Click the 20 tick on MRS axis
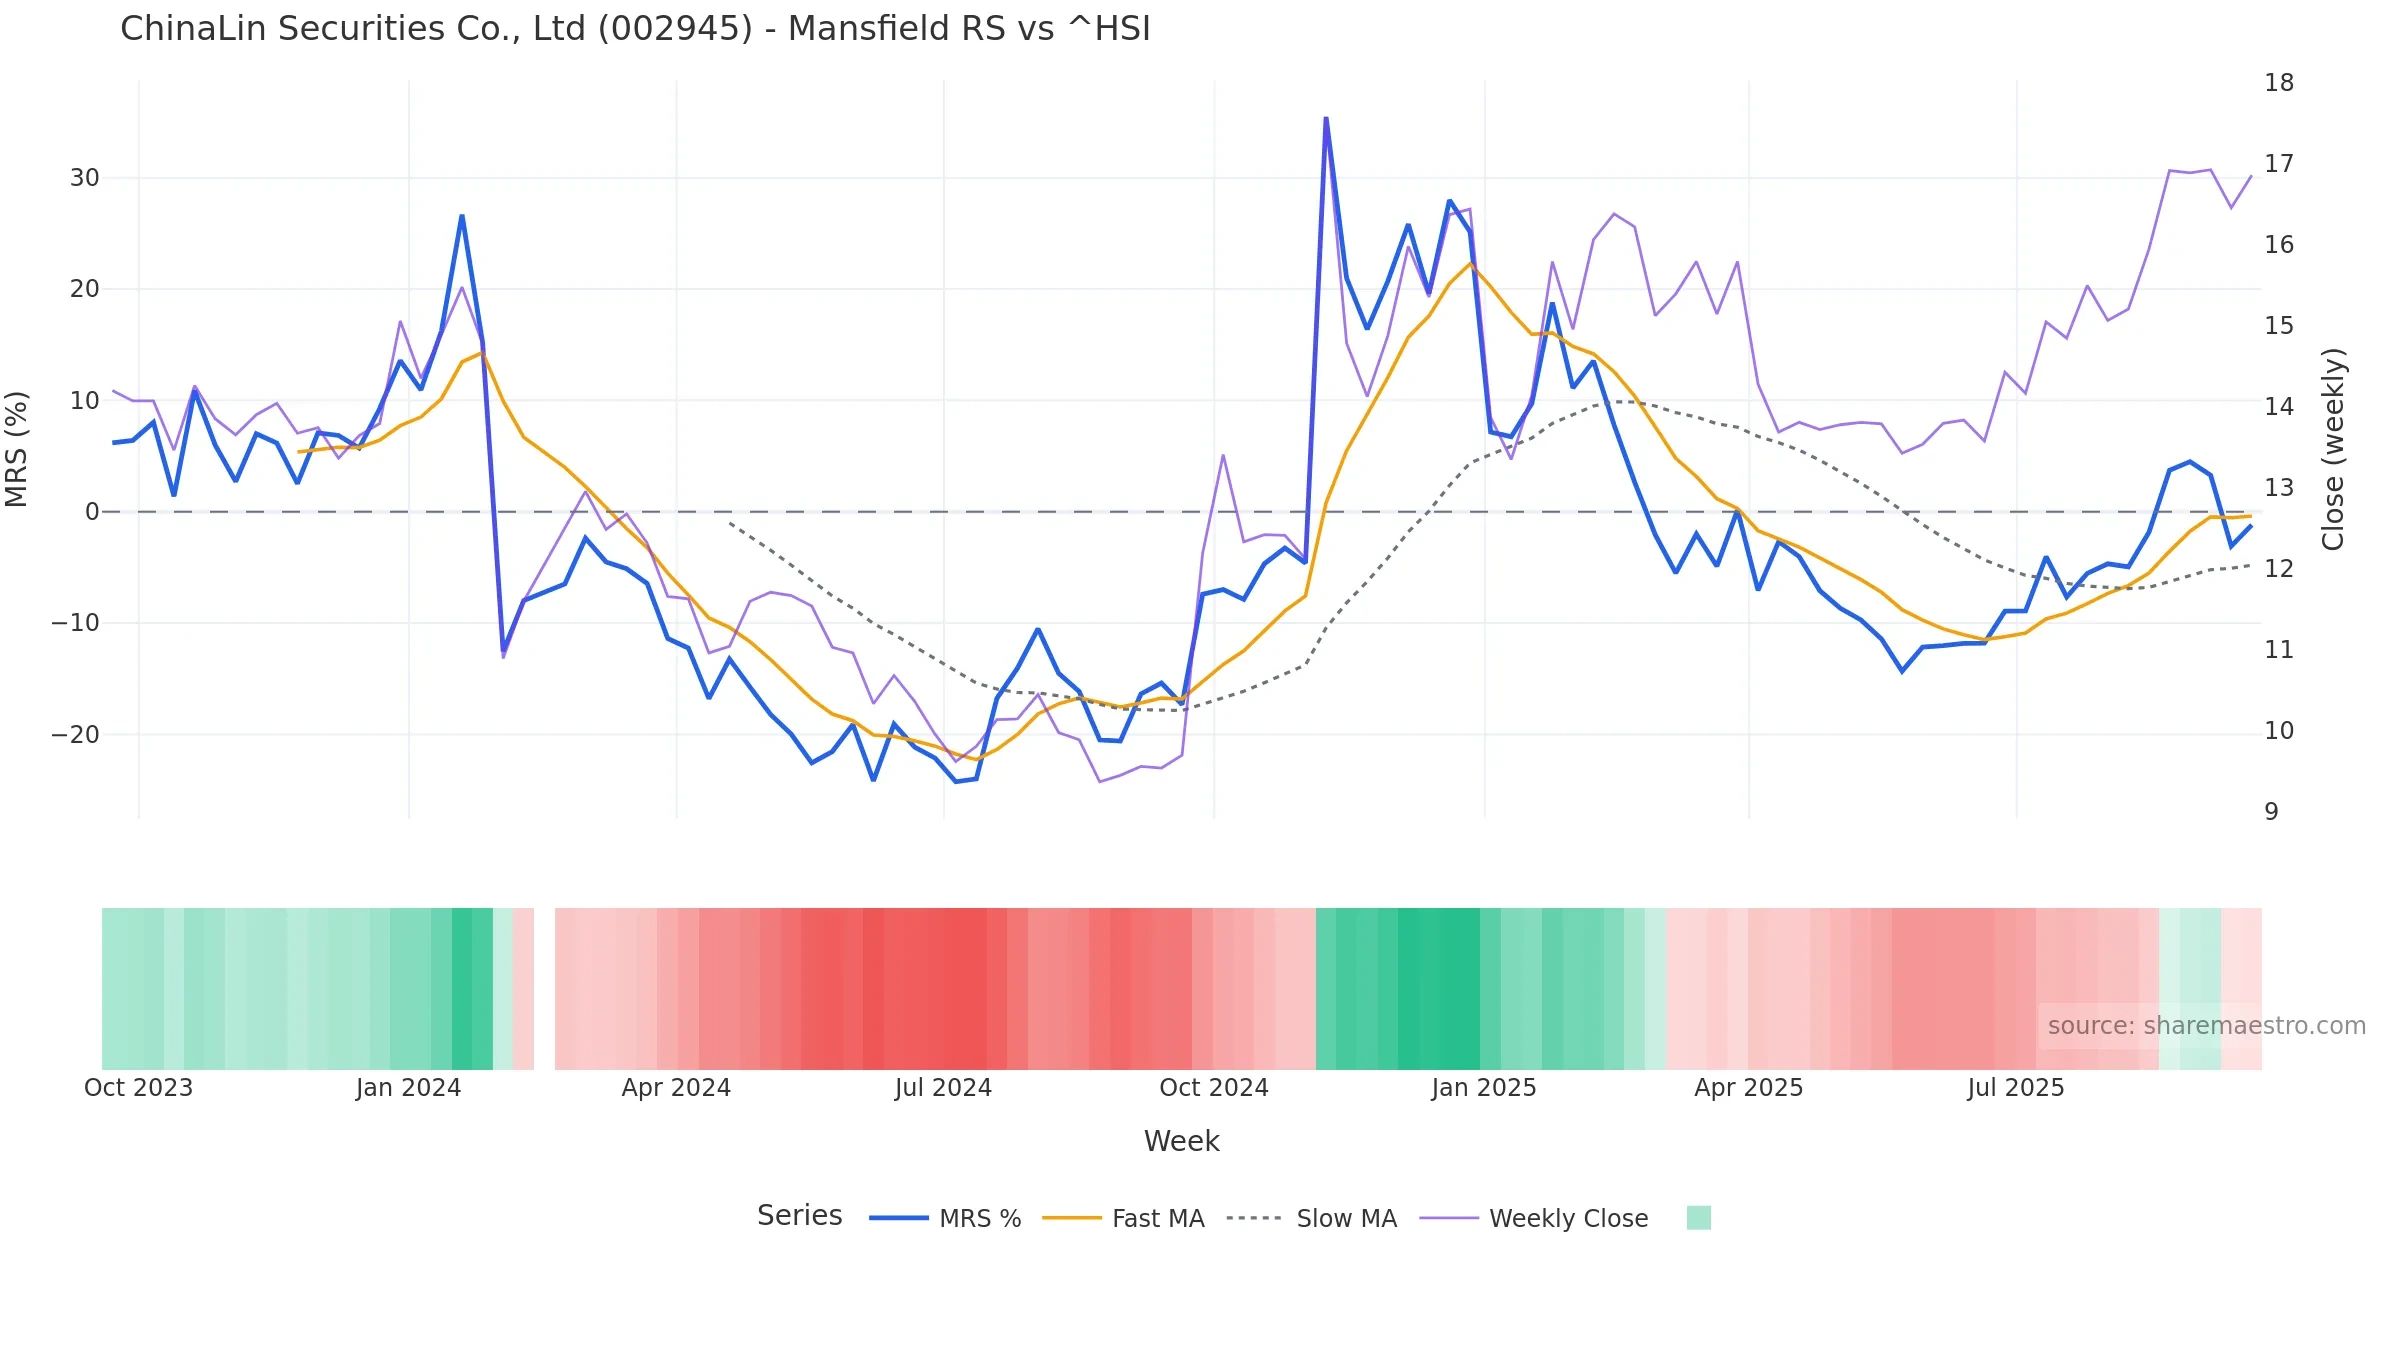The image size is (2400, 1350). click(x=85, y=289)
